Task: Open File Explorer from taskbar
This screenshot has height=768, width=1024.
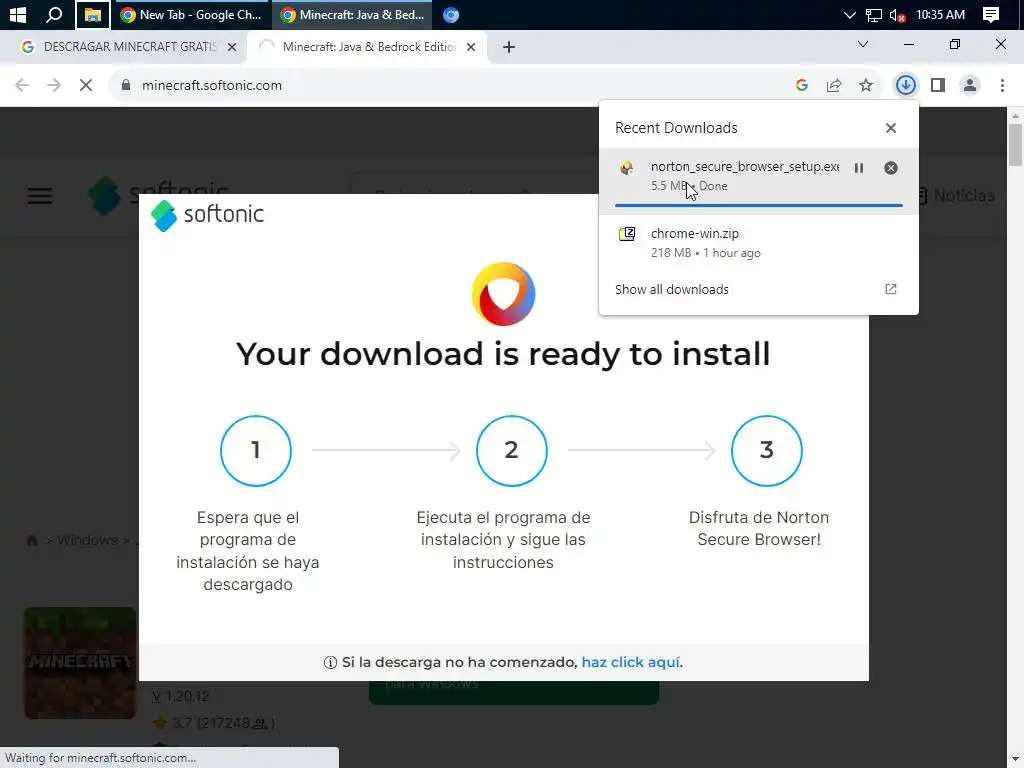Action: tap(93, 14)
